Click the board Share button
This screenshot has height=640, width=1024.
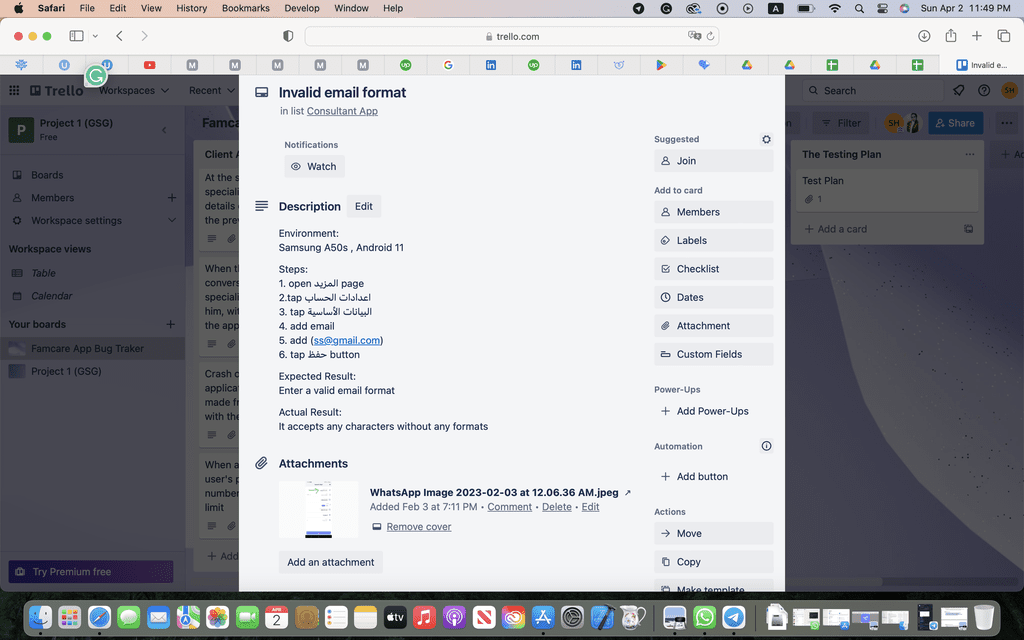tap(956, 123)
